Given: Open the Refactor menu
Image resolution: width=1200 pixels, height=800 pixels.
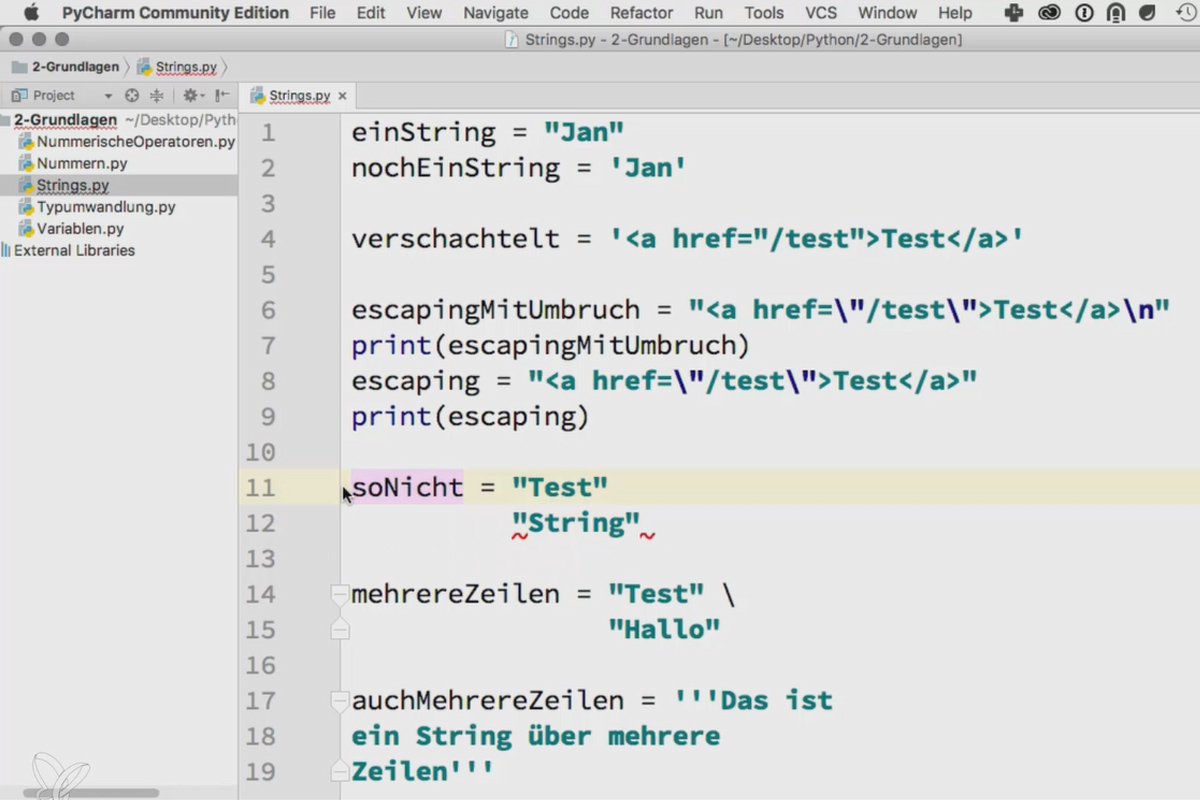Looking at the screenshot, I should click(x=641, y=13).
